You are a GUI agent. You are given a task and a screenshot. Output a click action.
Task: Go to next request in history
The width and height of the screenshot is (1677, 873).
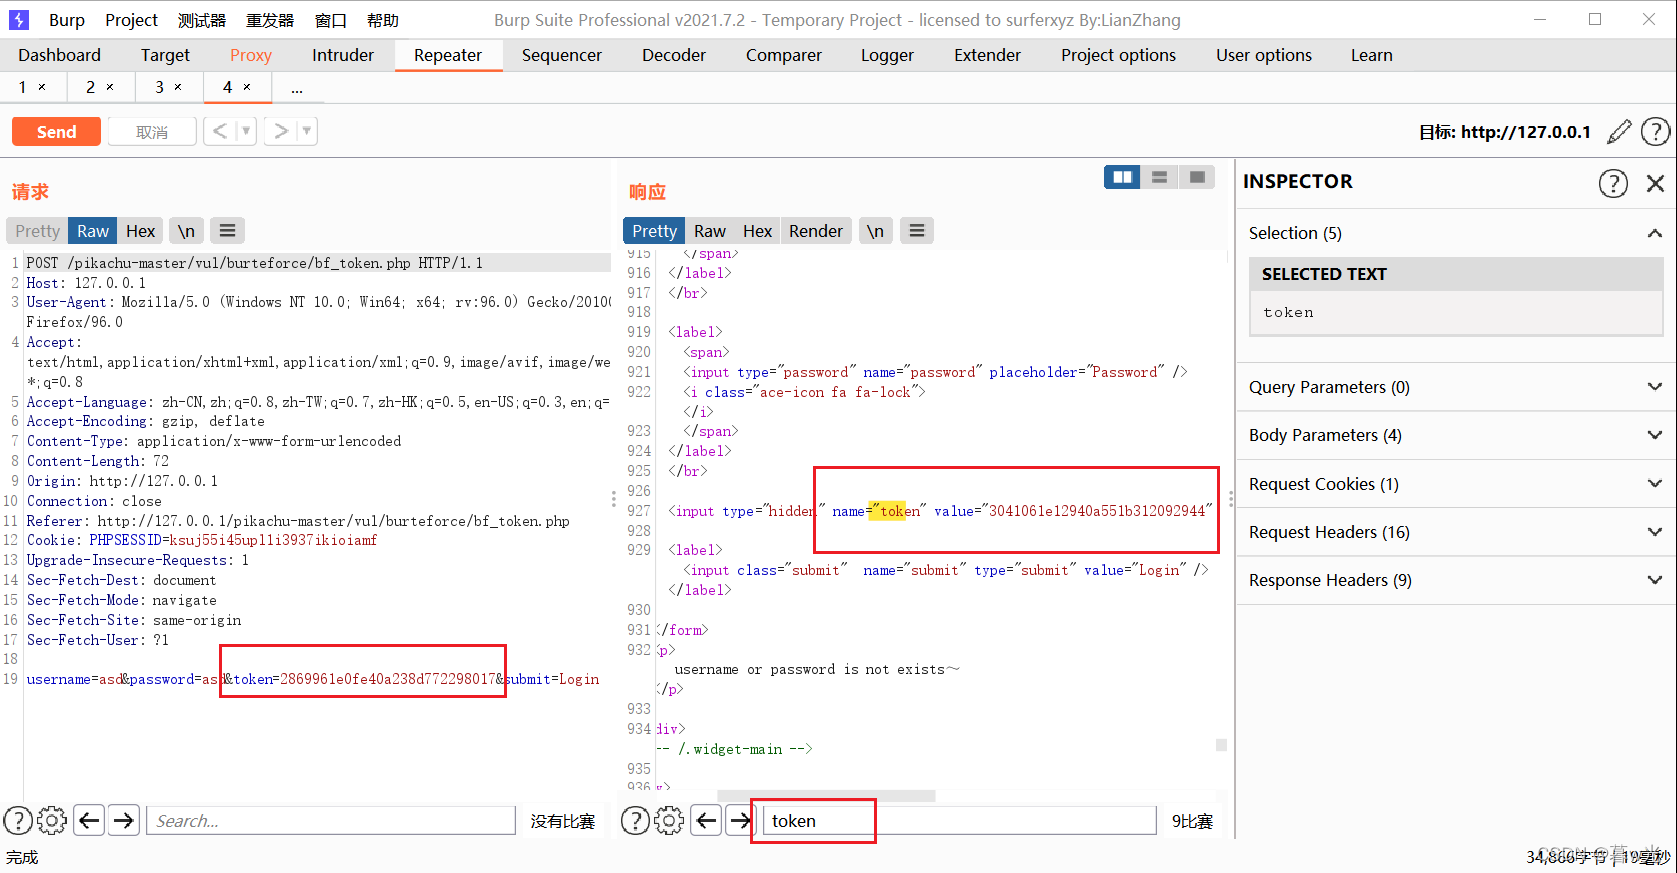tap(281, 131)
